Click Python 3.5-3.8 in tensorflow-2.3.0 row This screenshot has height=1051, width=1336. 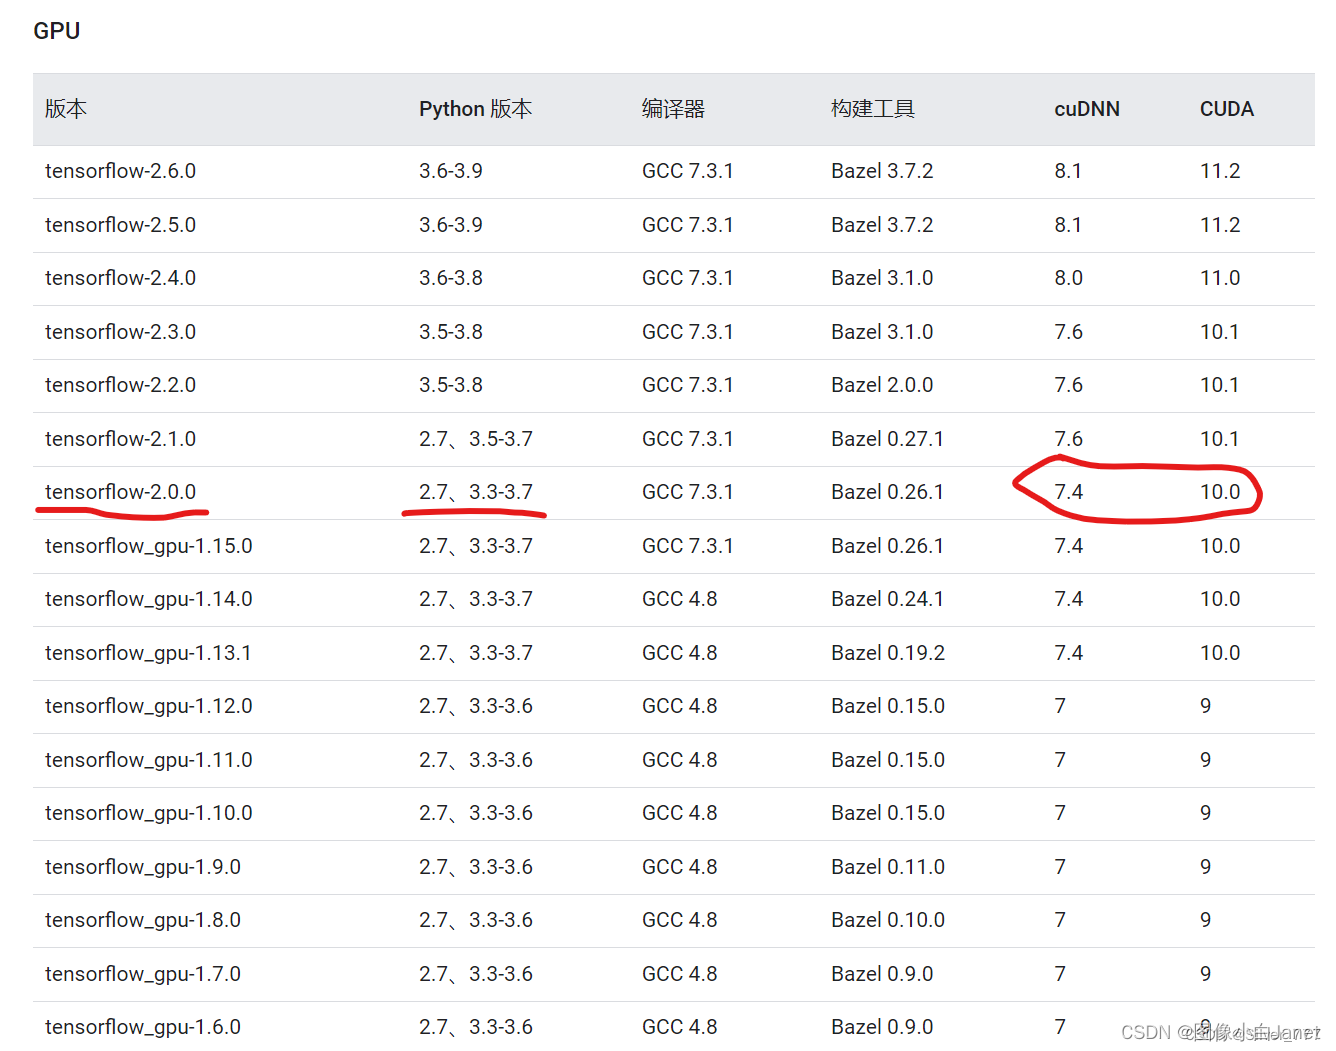(x=451, y=332)
